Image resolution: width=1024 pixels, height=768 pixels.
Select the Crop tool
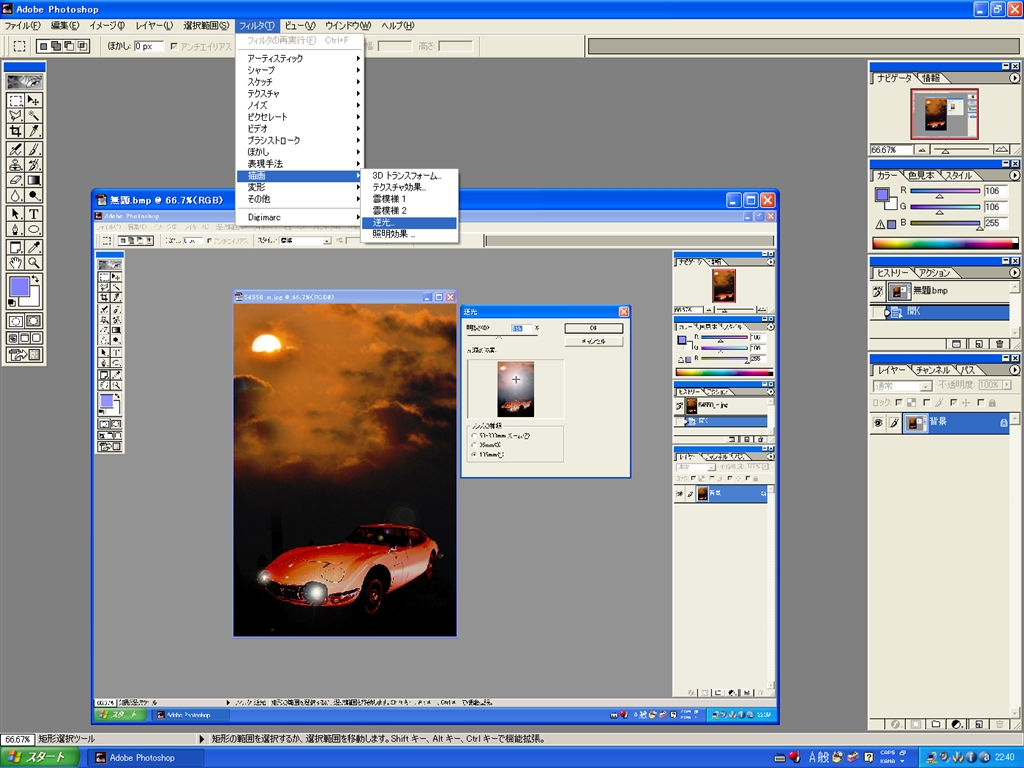(16, 131)
